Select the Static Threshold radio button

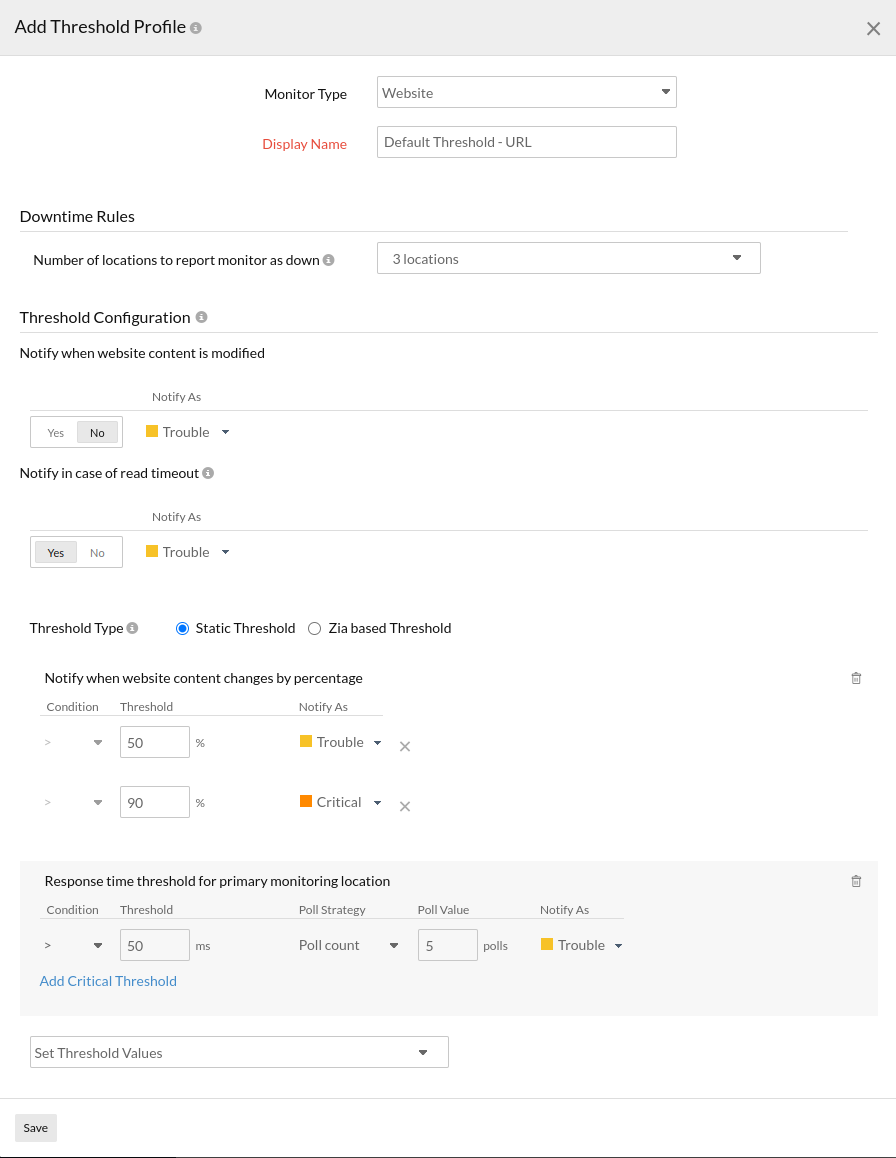coord(182,629)
